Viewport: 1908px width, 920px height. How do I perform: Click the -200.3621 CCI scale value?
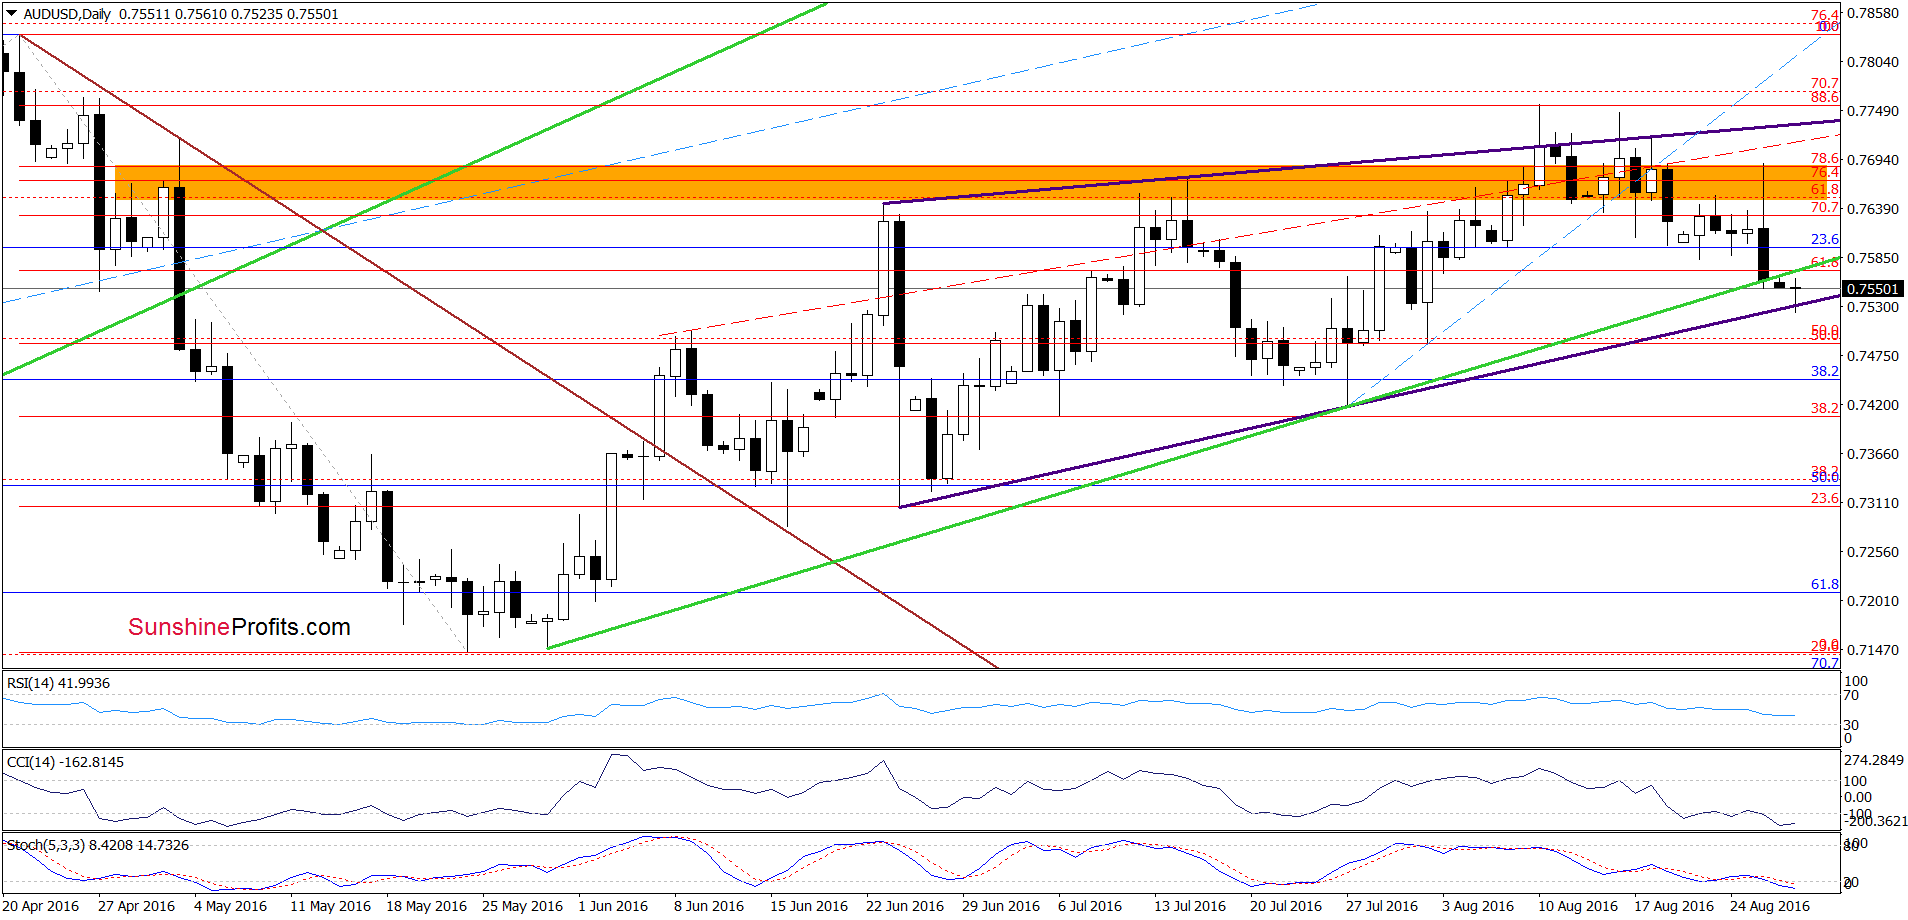pyautogui.click(x=1875, y=821)
